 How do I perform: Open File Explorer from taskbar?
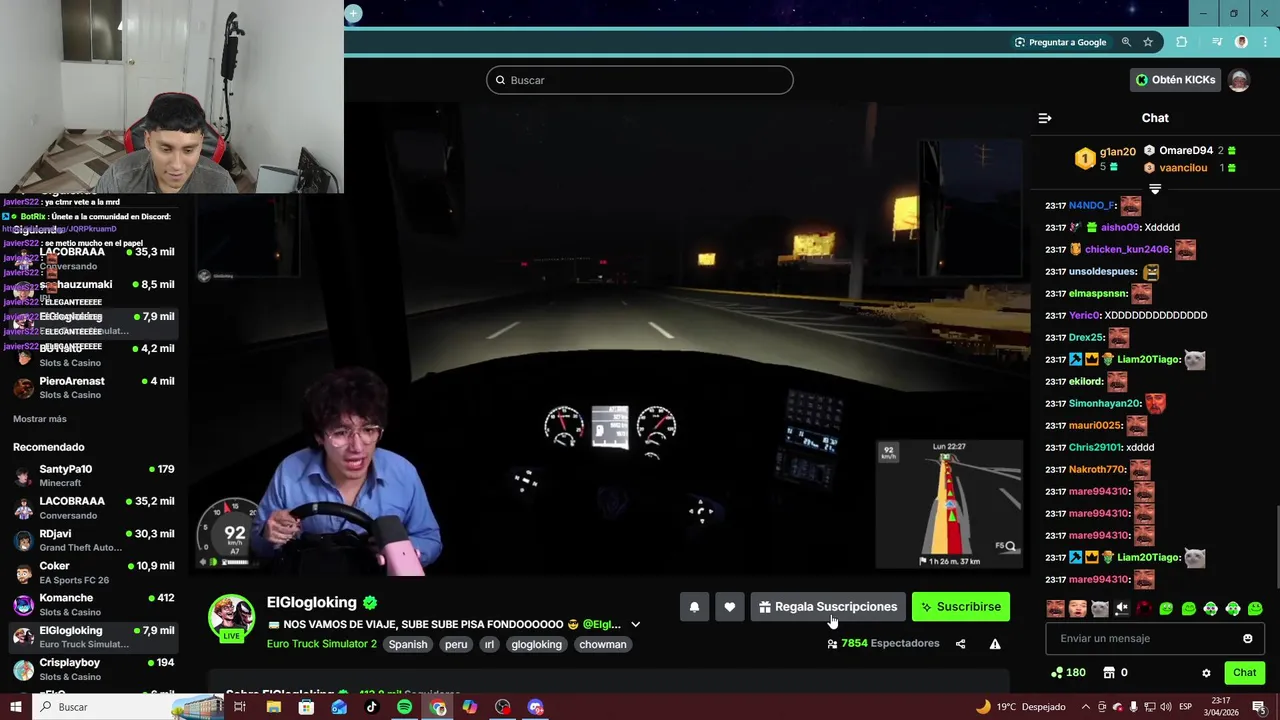[273, 707]
